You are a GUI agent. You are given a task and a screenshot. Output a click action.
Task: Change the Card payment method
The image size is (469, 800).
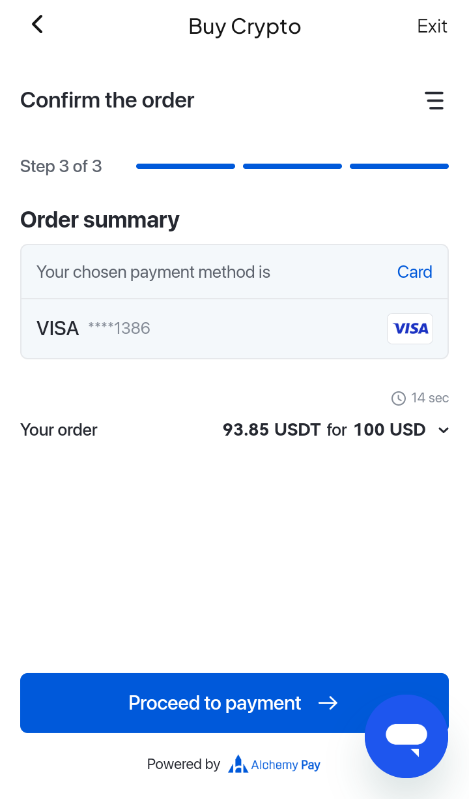pyautogui.click(x=414, y=272)
